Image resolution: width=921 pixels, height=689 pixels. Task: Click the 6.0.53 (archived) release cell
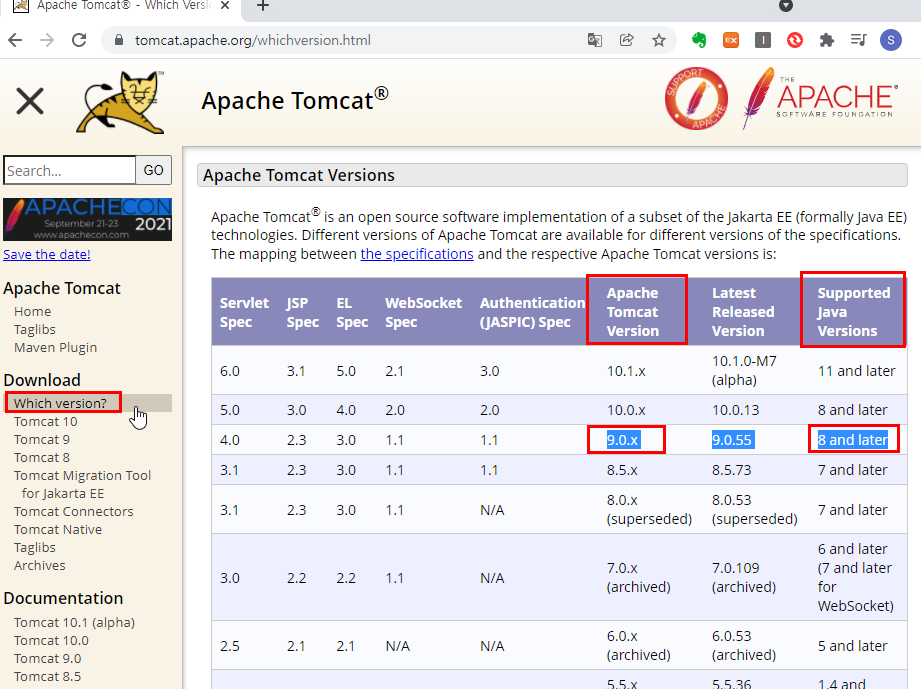(744, 646)
